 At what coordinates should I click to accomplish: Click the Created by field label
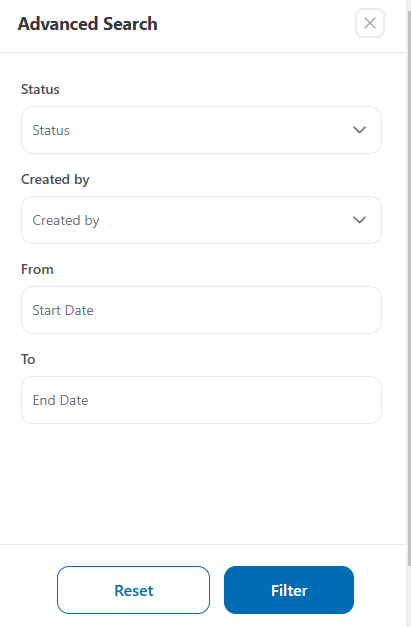[x=55, y=180]
